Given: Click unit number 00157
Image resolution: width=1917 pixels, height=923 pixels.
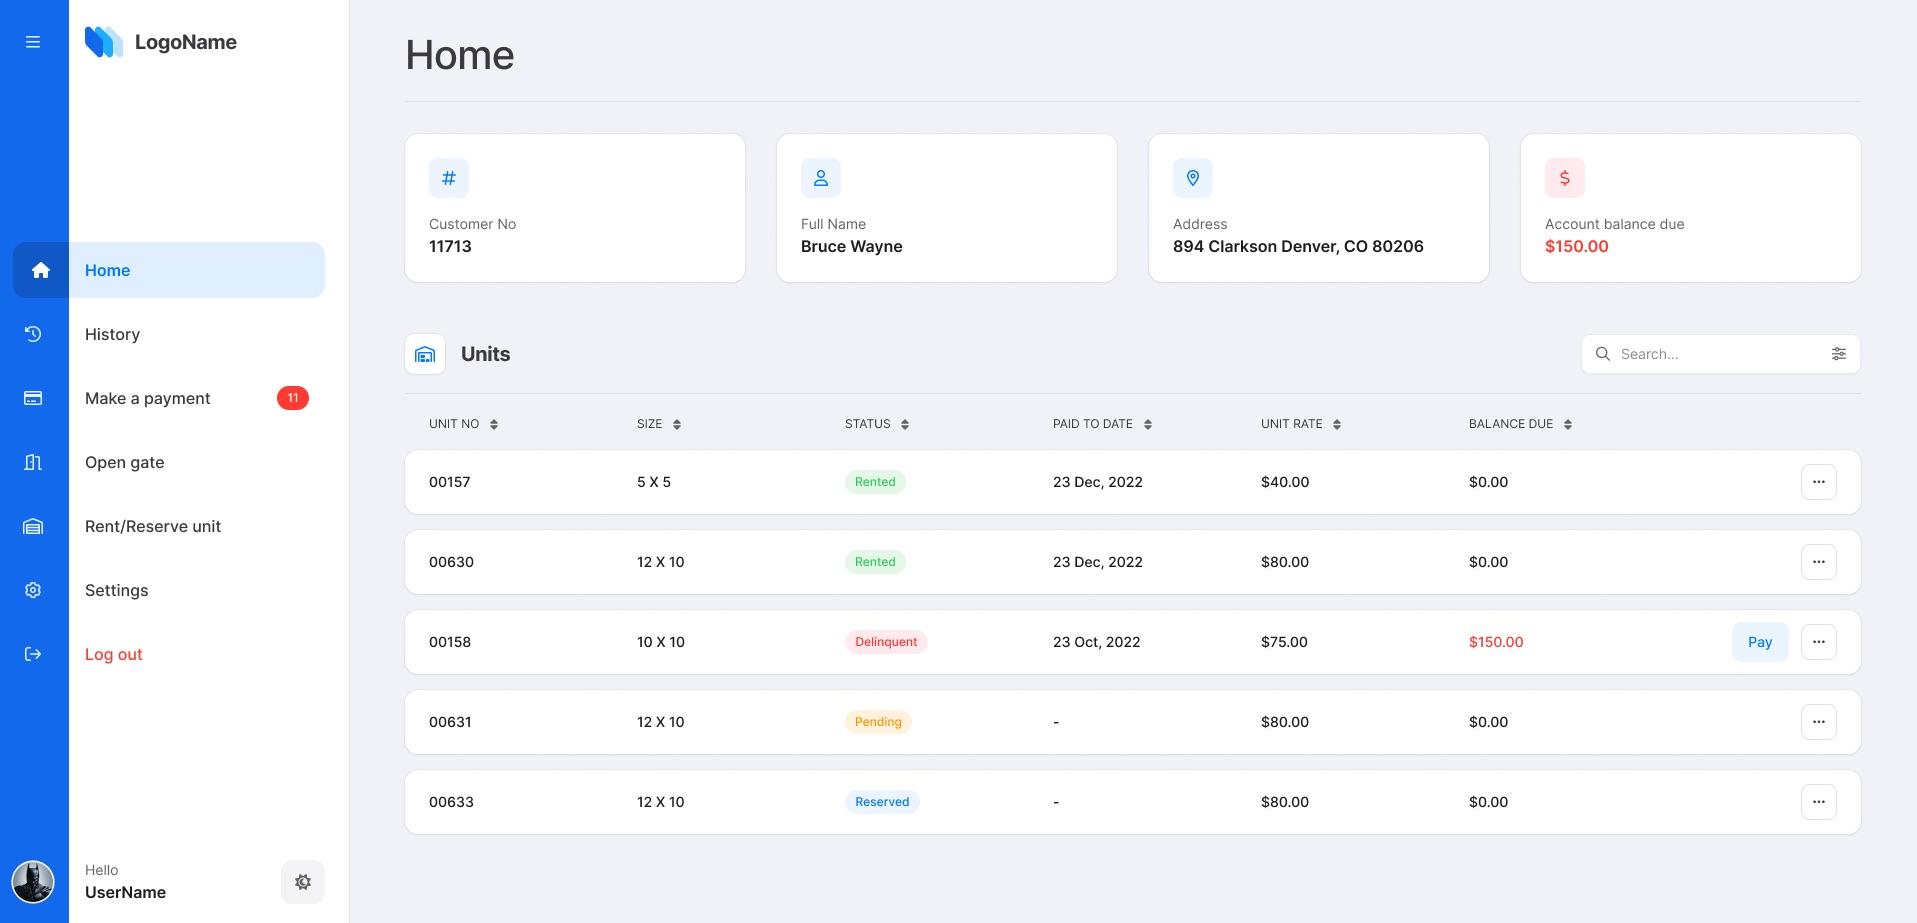Looking at the screenshot, I should click(450, 482).
